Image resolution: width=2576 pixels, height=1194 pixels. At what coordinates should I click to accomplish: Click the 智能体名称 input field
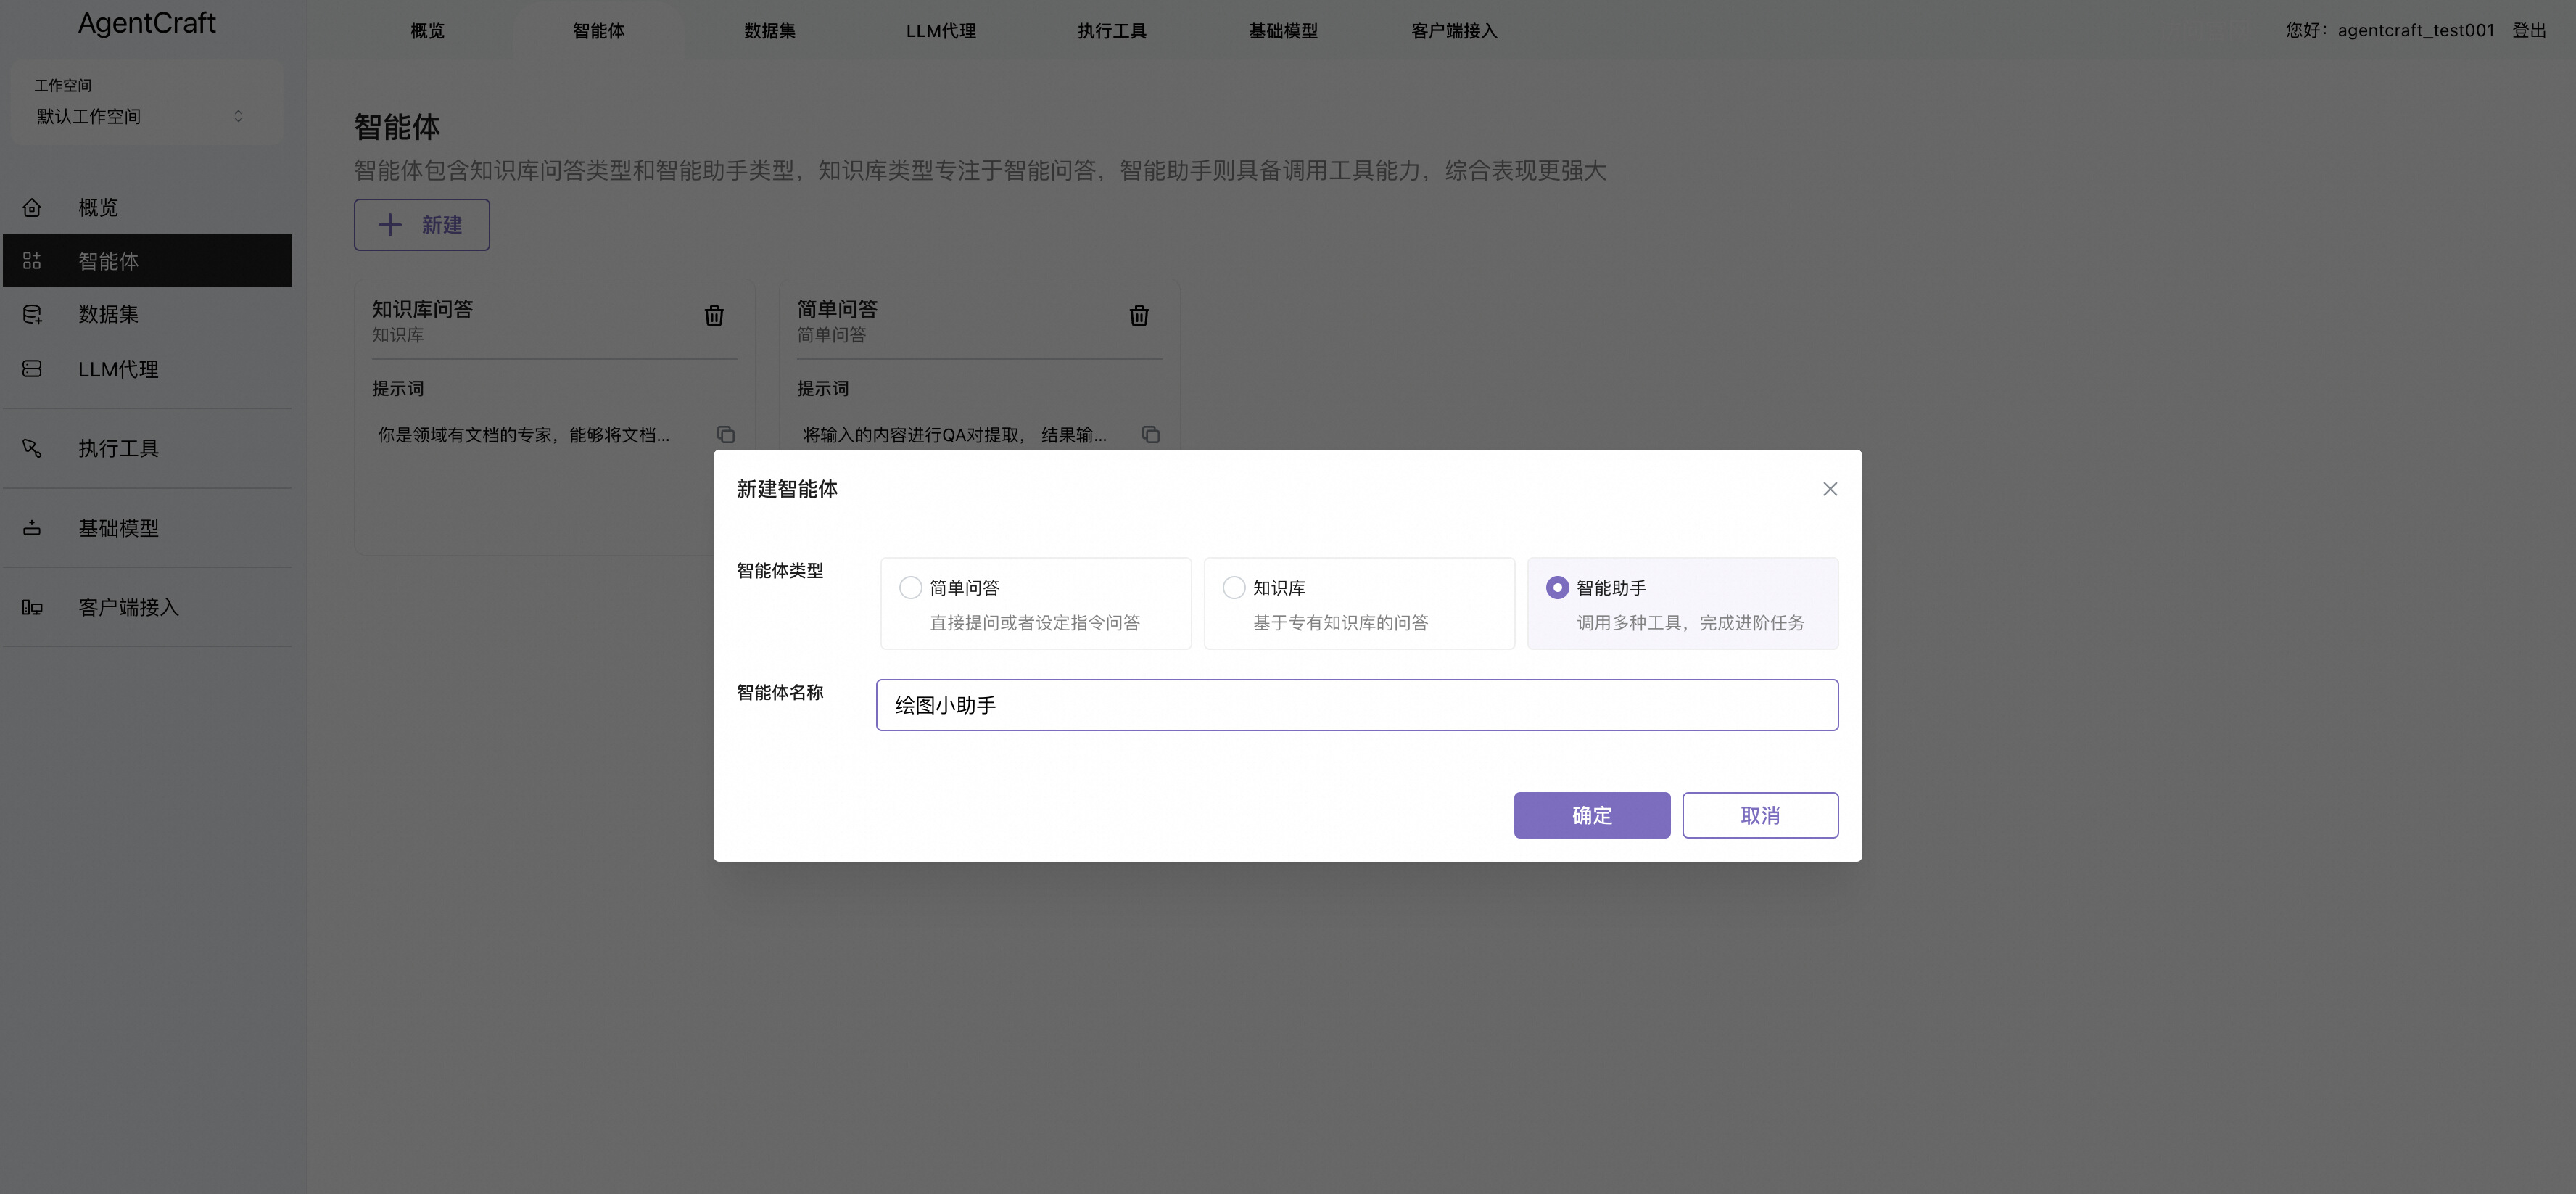coord(1356,705)
